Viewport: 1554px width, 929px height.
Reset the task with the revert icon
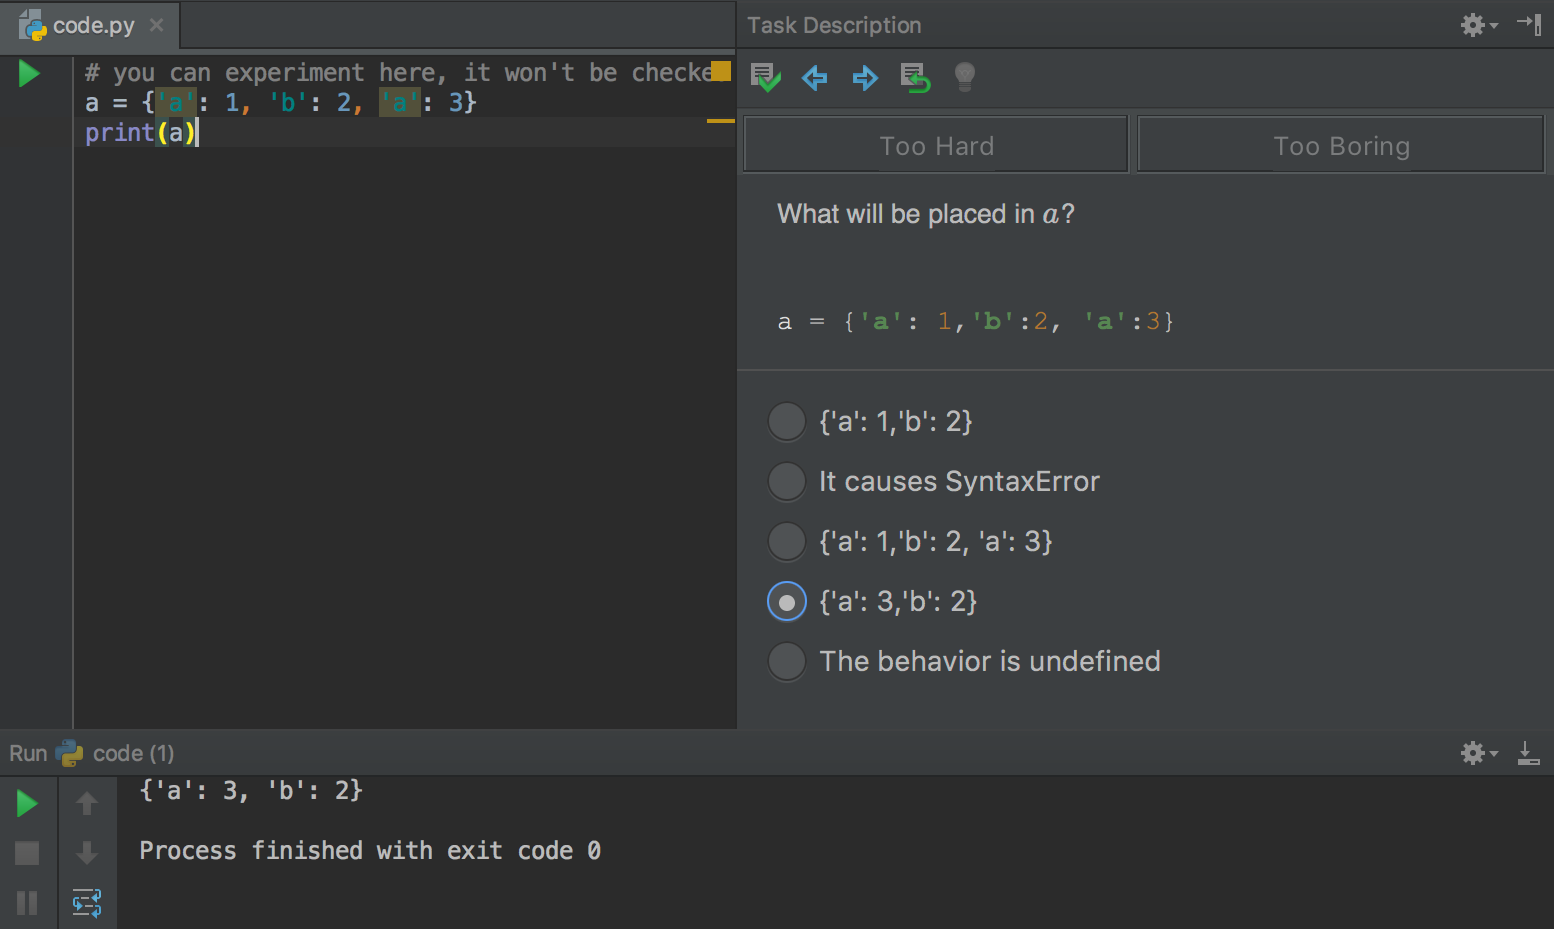tap(914, 78)
